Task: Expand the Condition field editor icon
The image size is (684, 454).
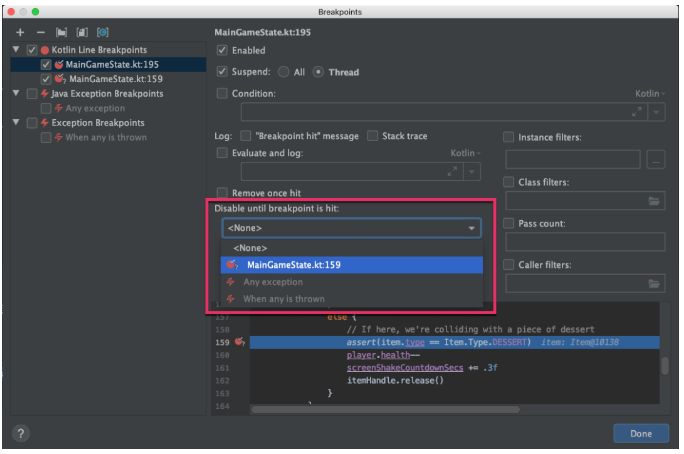Action: click(x=636, y=112)
